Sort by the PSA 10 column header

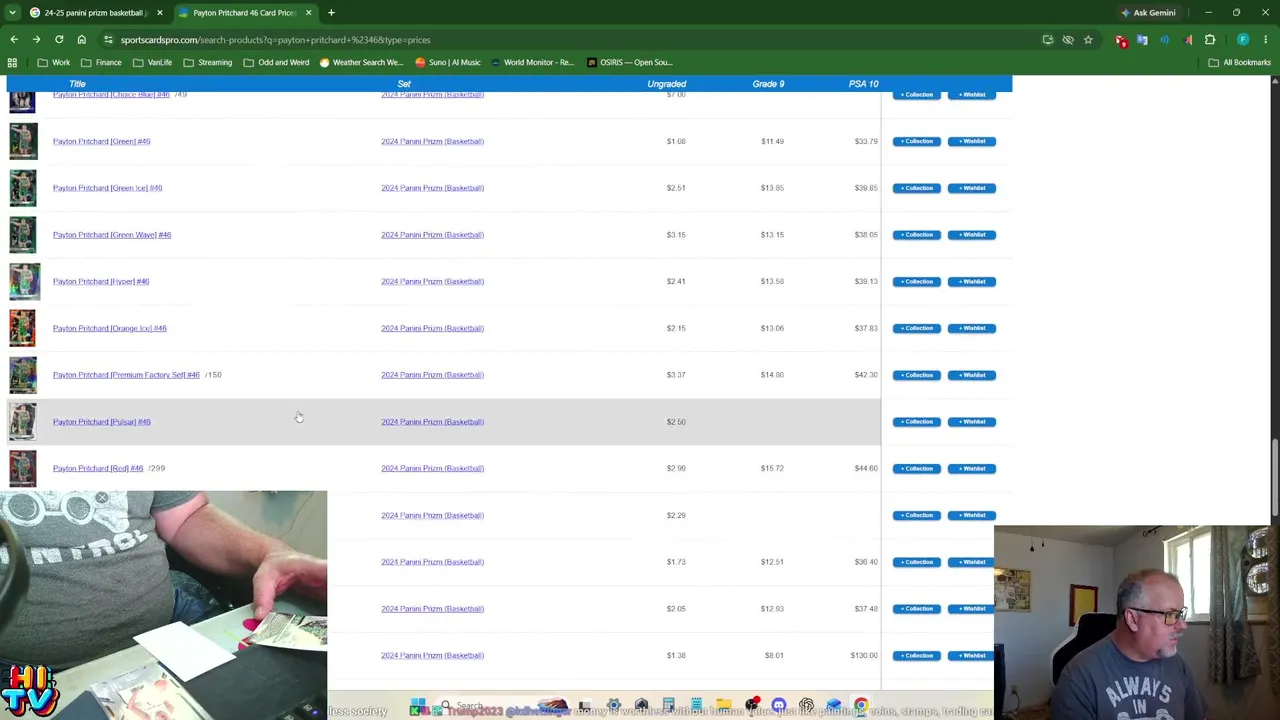point(863,84)
